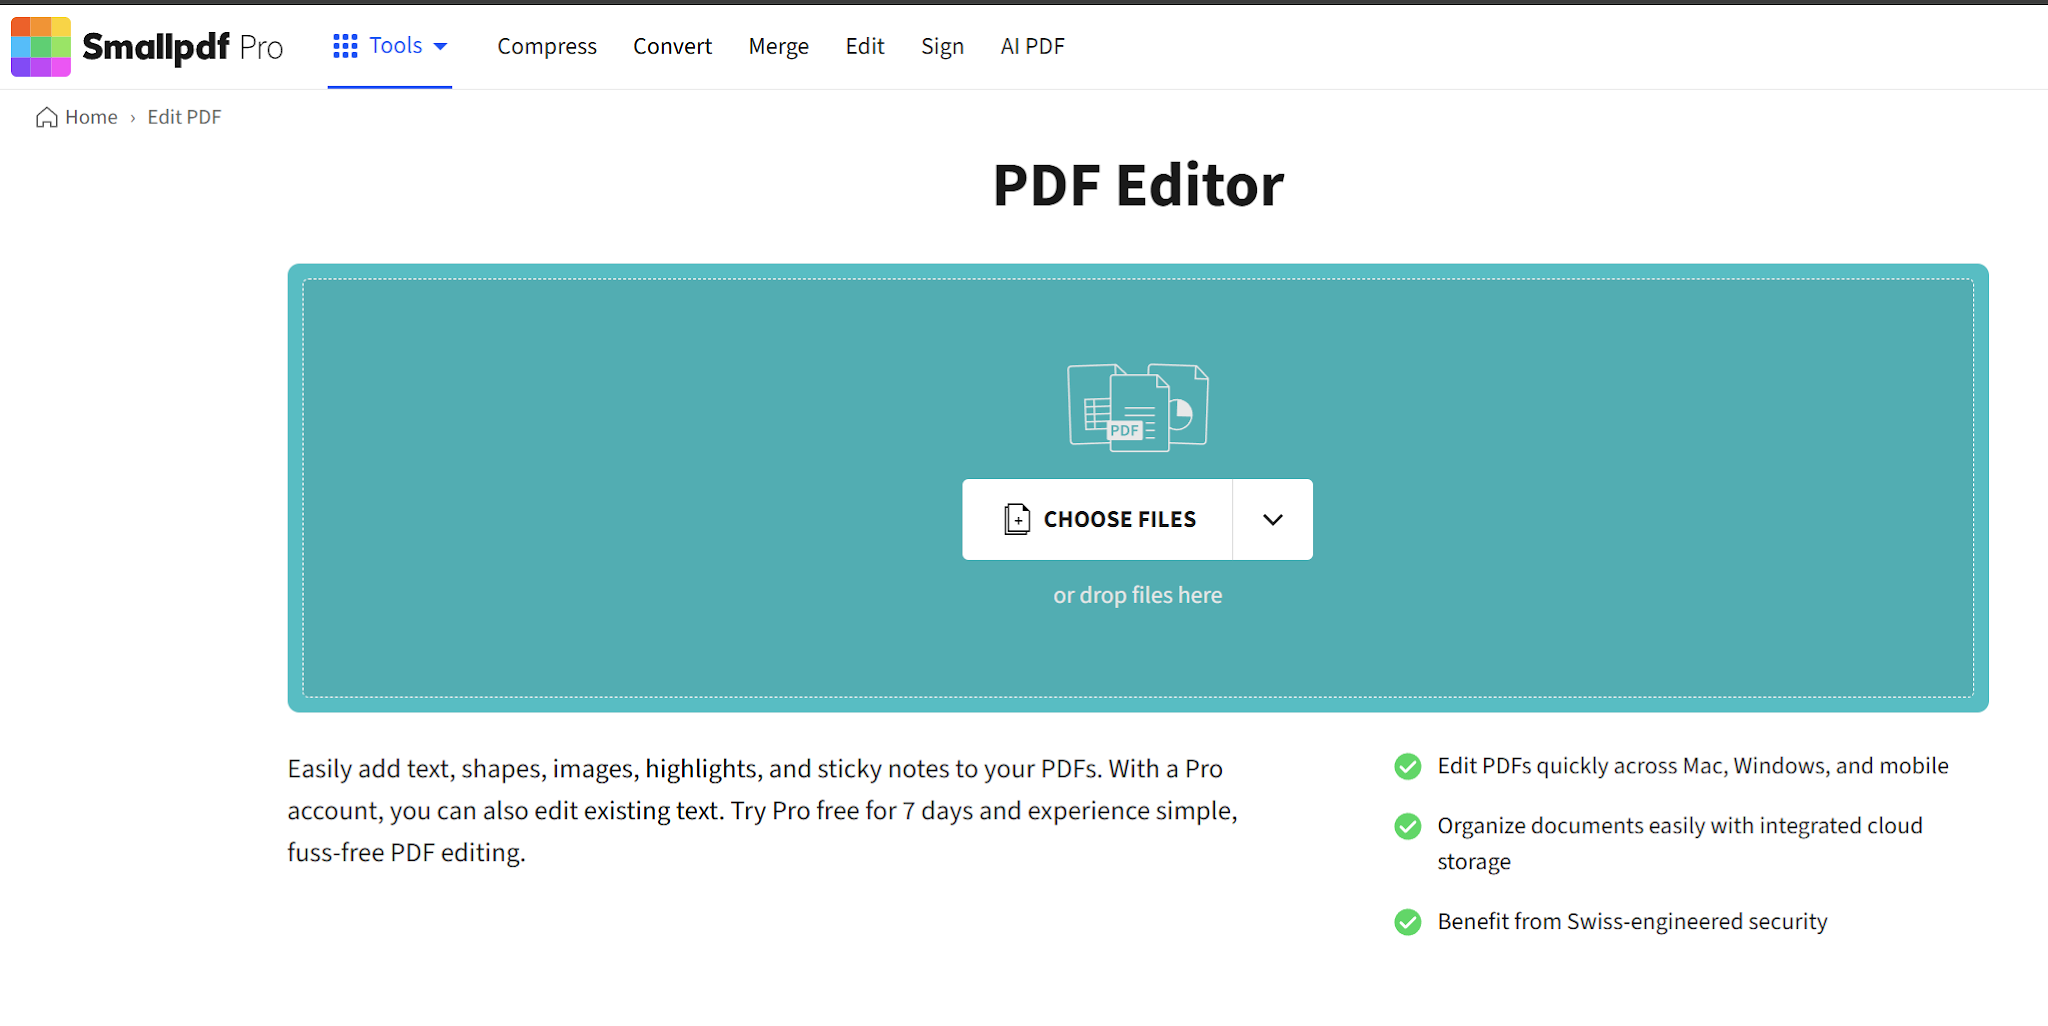The image size is (2048, 1026).
Task: Click the Home breadcrumb link
Action: point(77,117)
